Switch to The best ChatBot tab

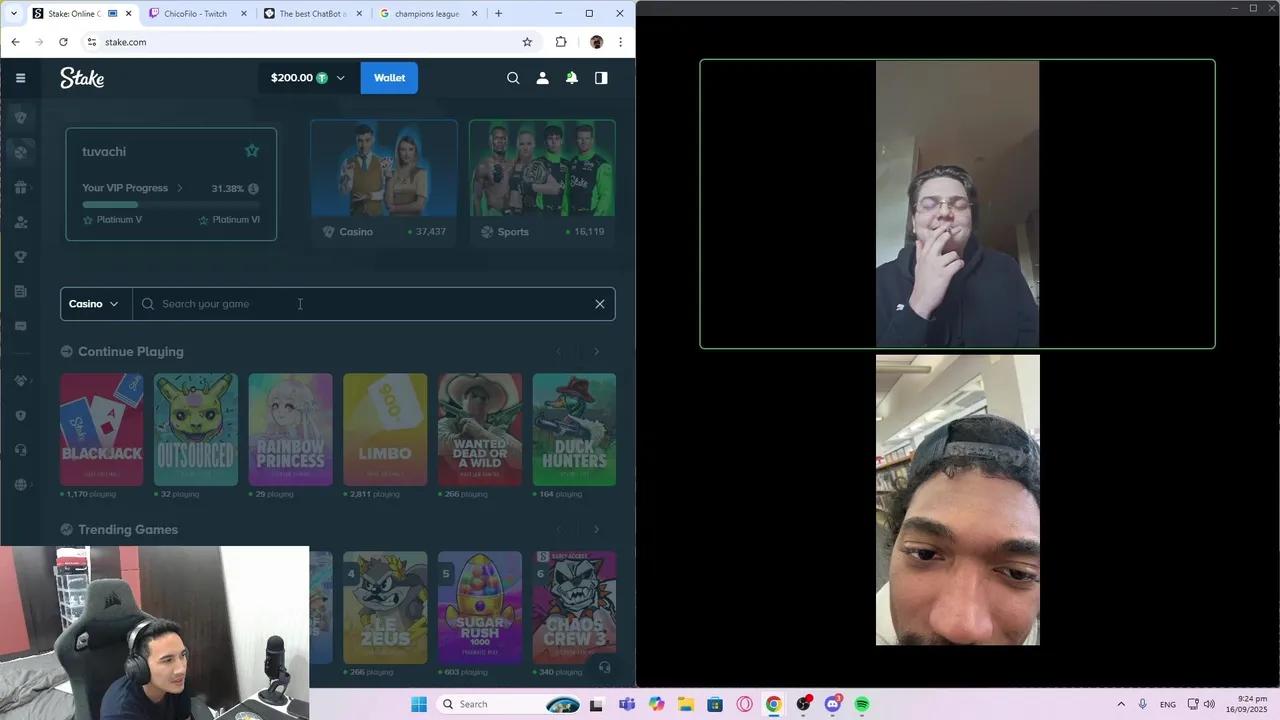click(x=313, y=14)
